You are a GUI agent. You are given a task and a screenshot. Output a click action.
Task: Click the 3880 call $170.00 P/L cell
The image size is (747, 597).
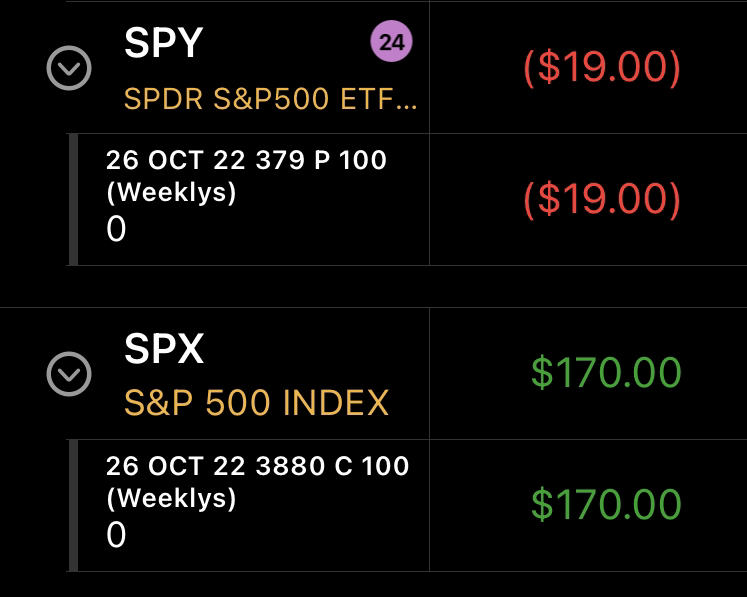606,504
